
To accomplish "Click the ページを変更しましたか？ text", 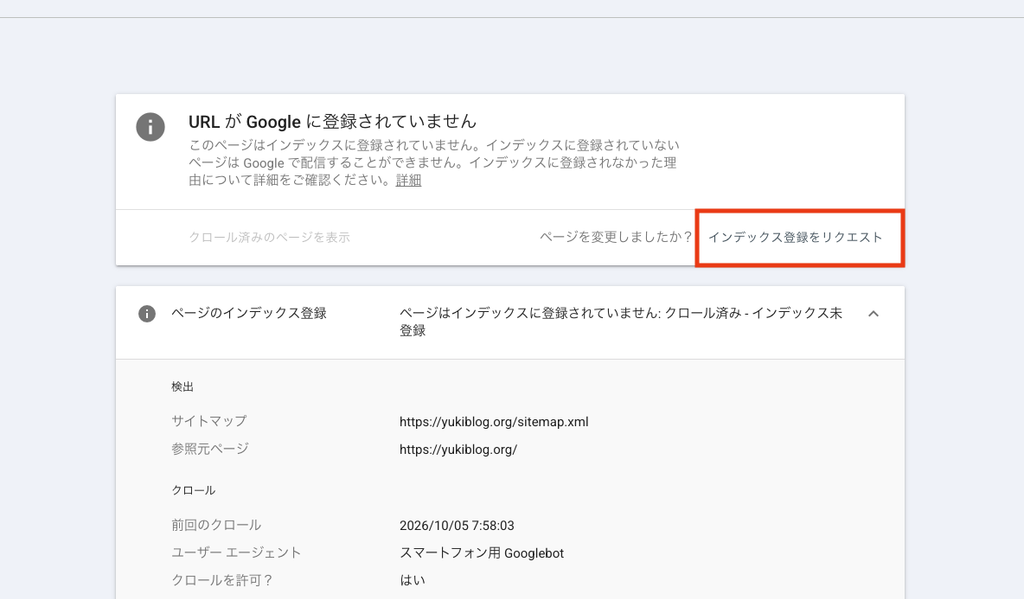I will 615,237.
